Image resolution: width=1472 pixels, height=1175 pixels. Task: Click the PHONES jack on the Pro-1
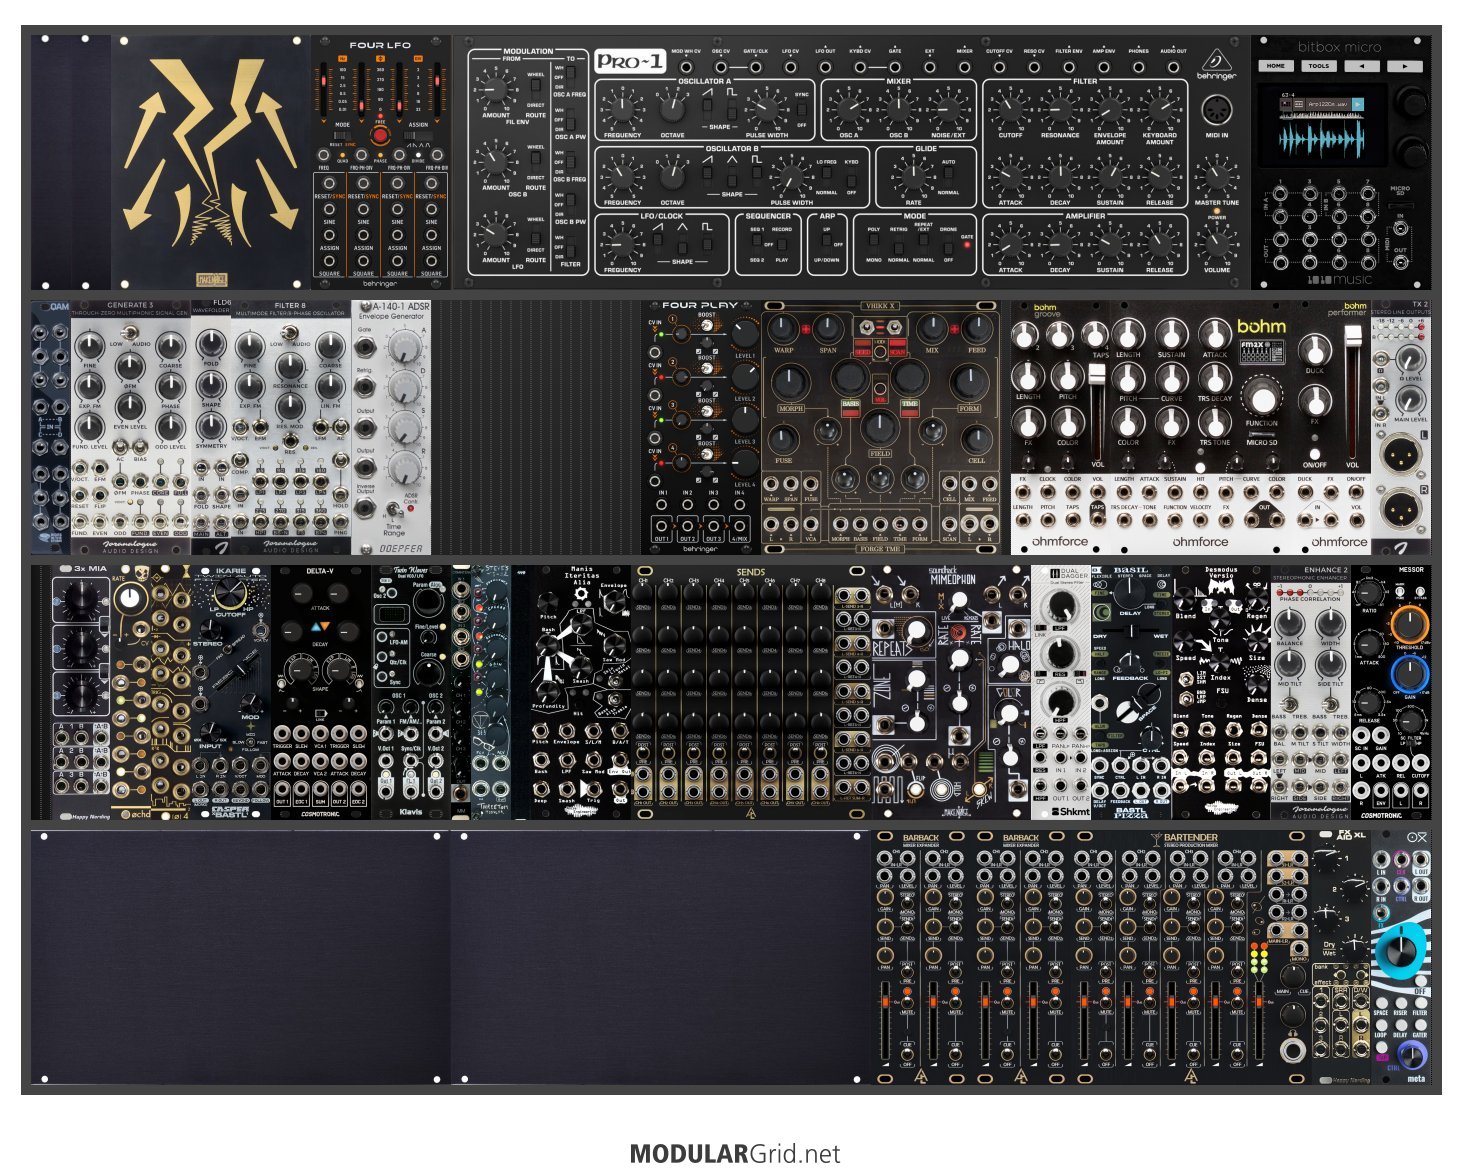pos(1138,66)
